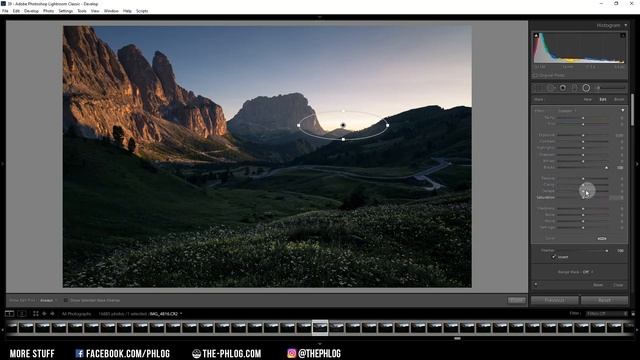The width and height of the screenshot is (640, 360).
Task: Click the Saturation value field
Action: (x=616, y=198)
